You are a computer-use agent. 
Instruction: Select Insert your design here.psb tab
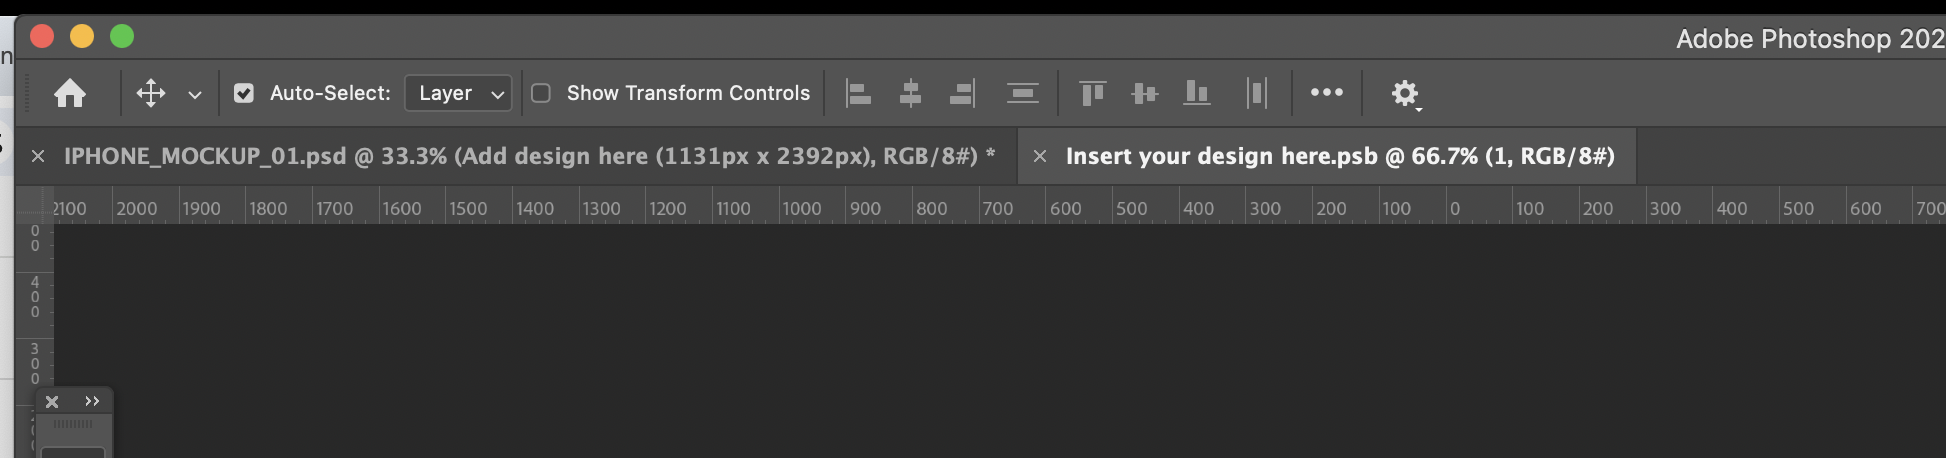(1340, 156)
